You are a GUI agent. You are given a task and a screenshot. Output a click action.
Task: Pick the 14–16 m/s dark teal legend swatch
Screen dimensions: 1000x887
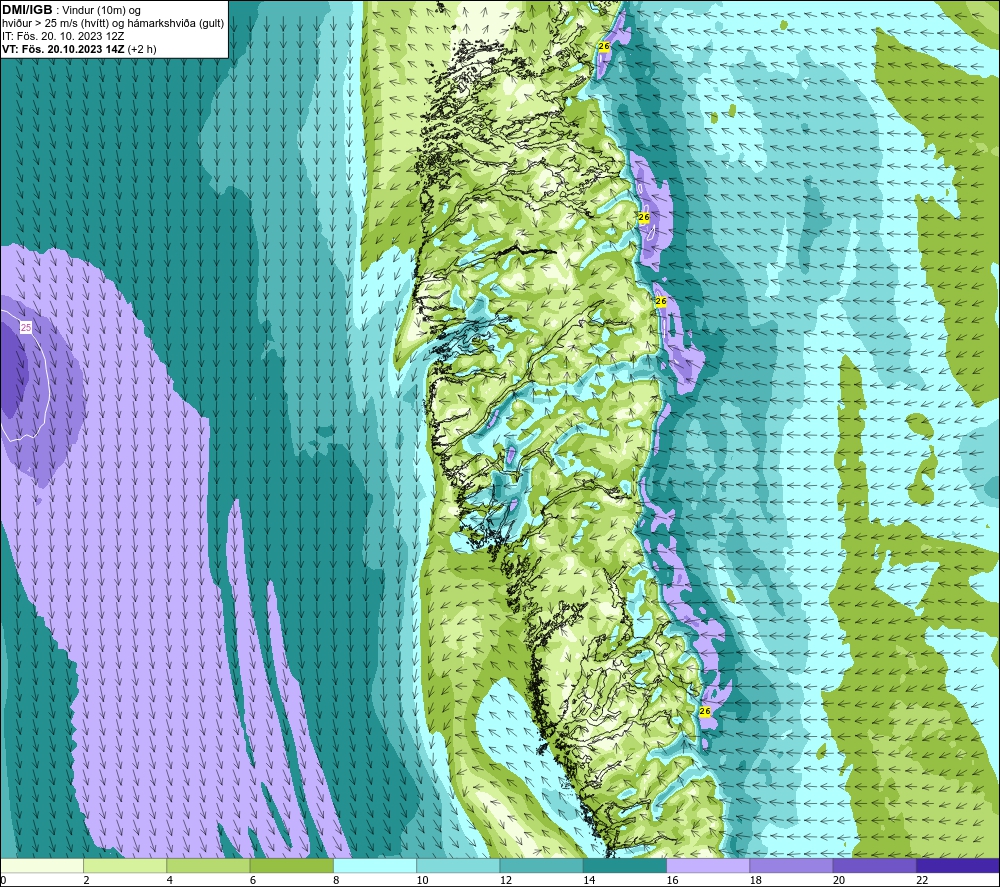tap(625, 865)
